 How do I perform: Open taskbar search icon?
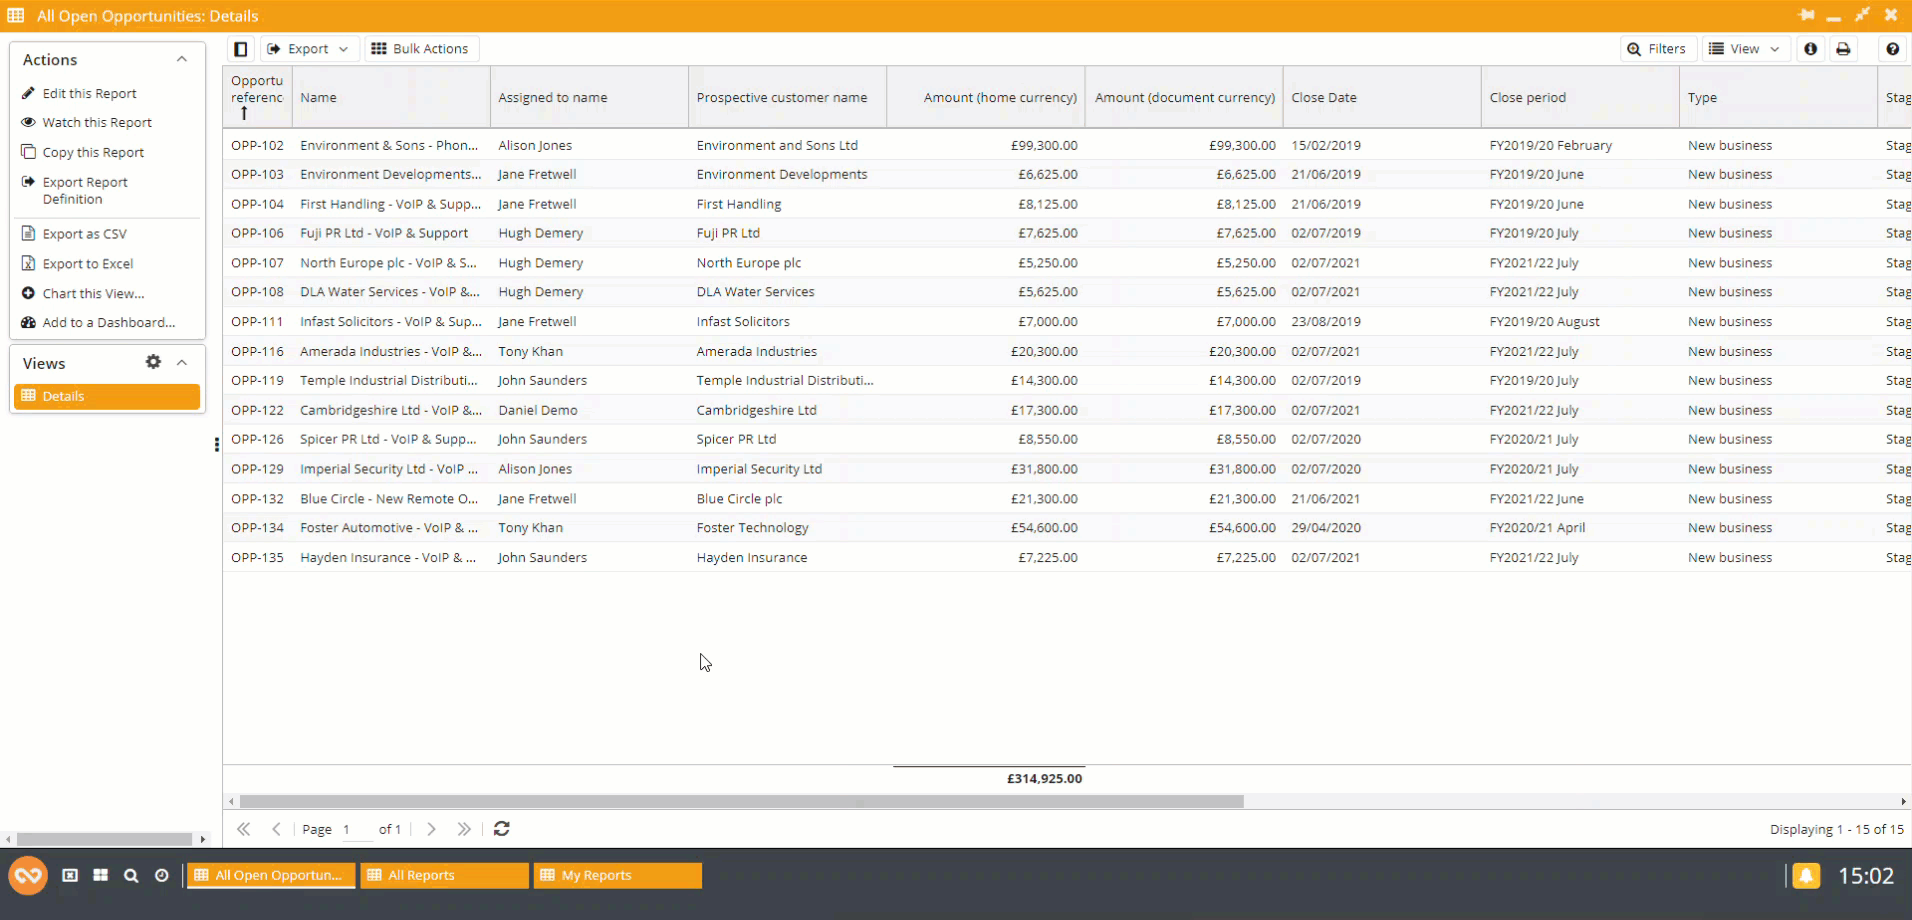[131, 875]
